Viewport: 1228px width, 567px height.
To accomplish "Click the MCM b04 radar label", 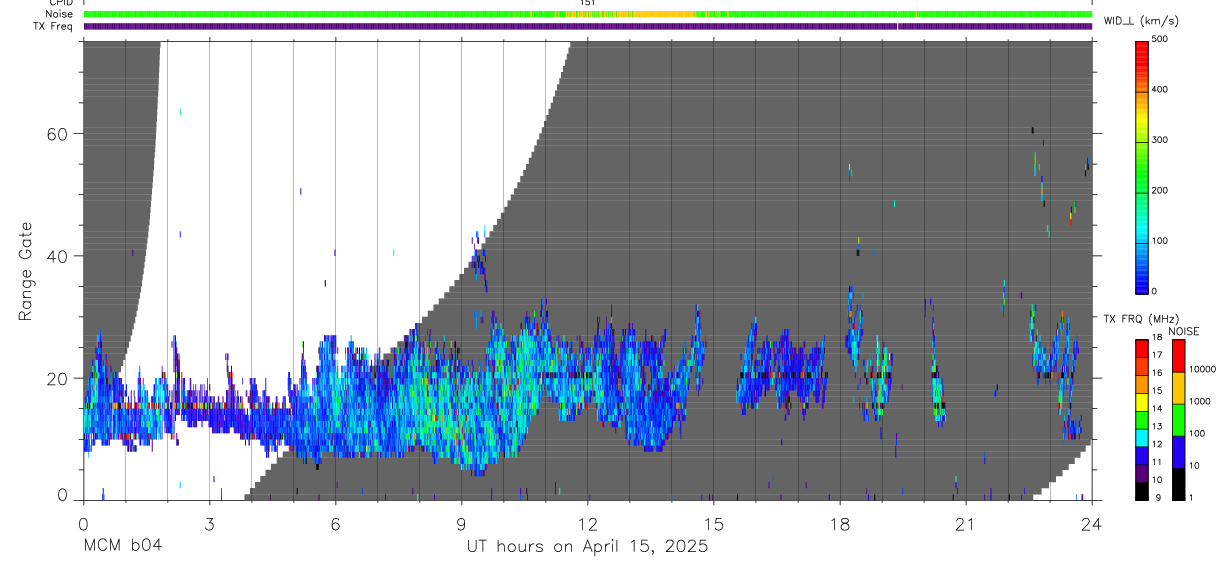I will [x=122, y=546].
